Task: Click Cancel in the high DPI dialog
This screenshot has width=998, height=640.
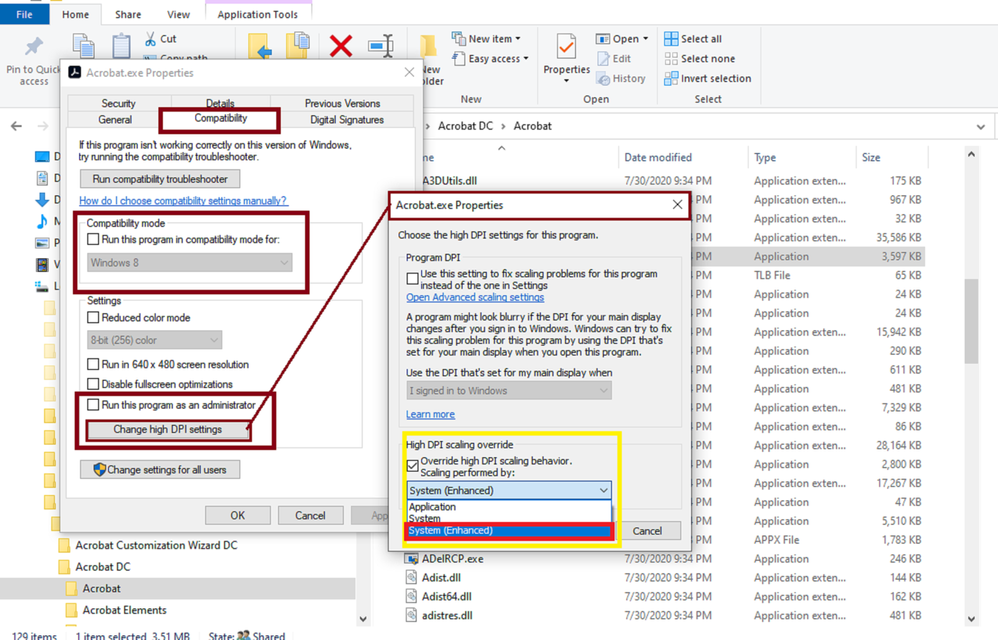Action: [647, 531]
